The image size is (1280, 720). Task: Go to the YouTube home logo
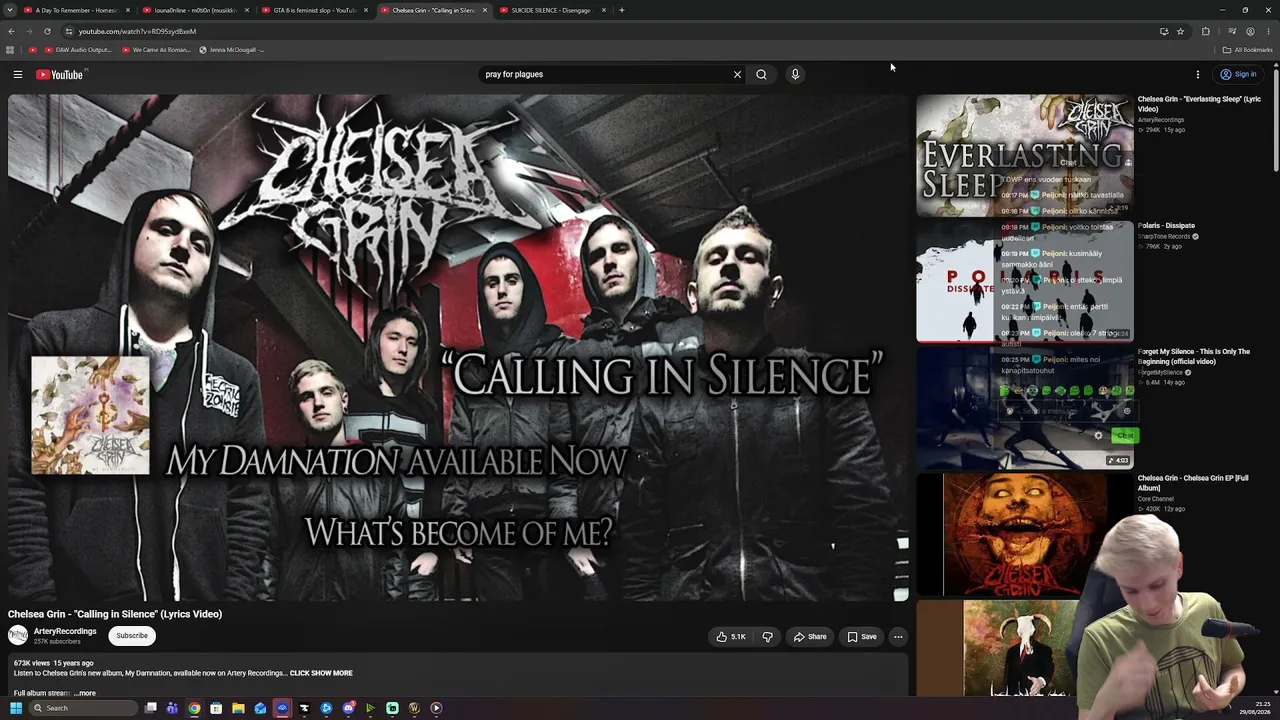(x=60, y=75)
